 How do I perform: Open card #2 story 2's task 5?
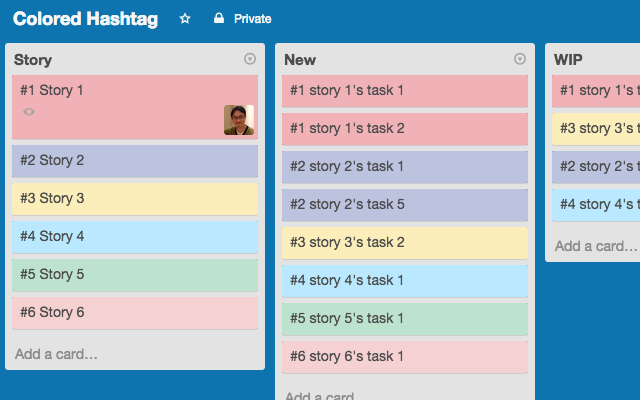(x=405, y=205)
